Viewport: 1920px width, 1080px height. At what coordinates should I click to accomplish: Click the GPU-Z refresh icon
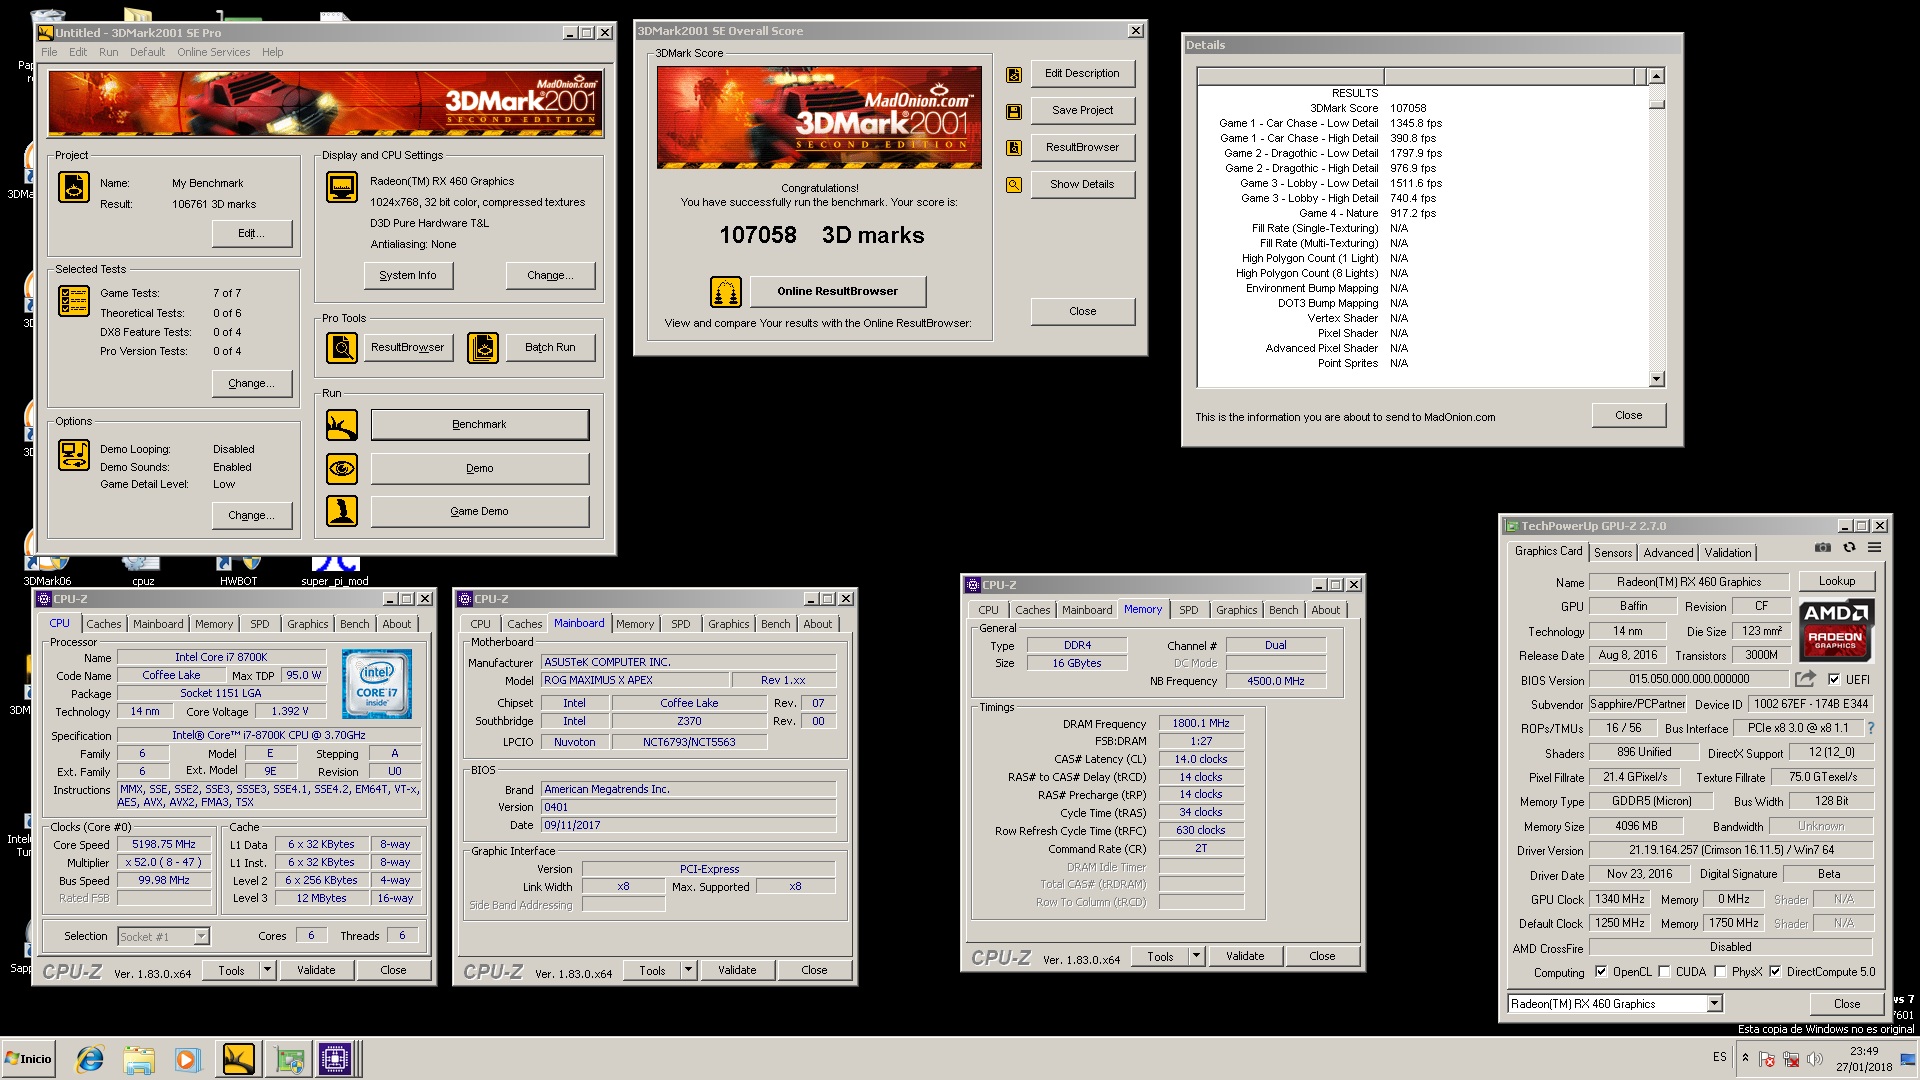point(1849,548)
